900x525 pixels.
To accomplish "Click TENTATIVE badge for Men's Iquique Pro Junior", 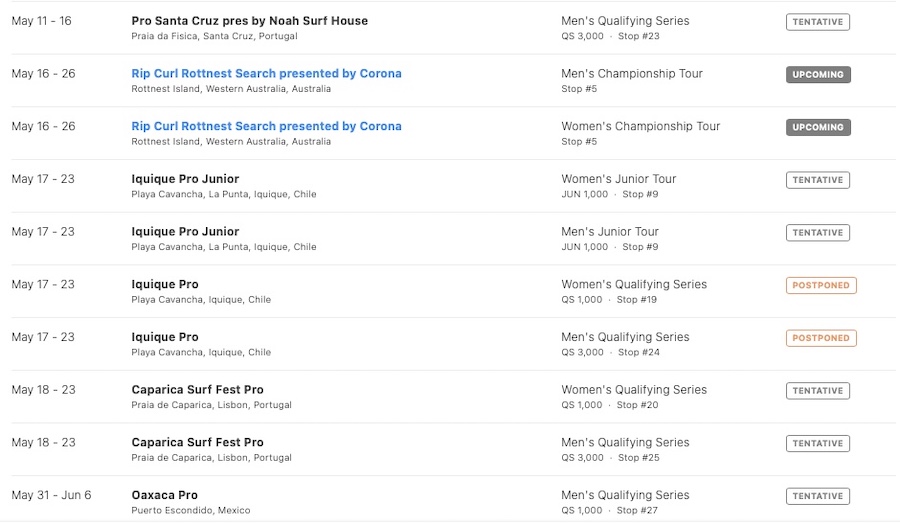I will 817,233.
